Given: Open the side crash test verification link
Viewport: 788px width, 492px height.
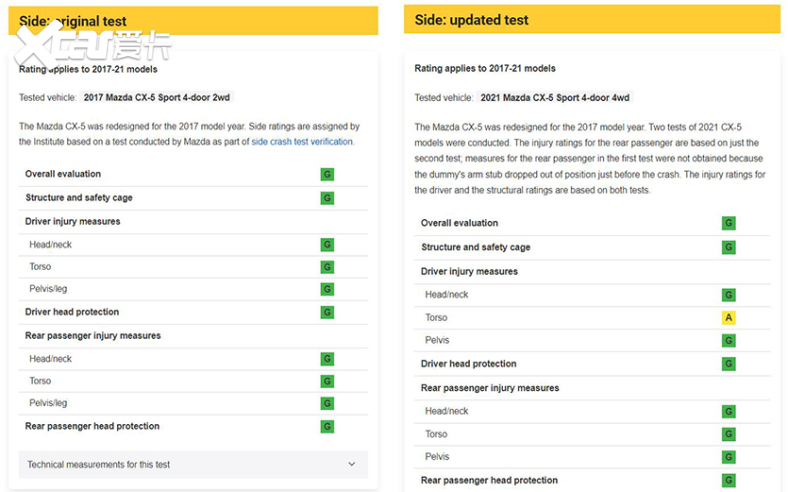Looking at the screenshot, I should tap(302, 142).
